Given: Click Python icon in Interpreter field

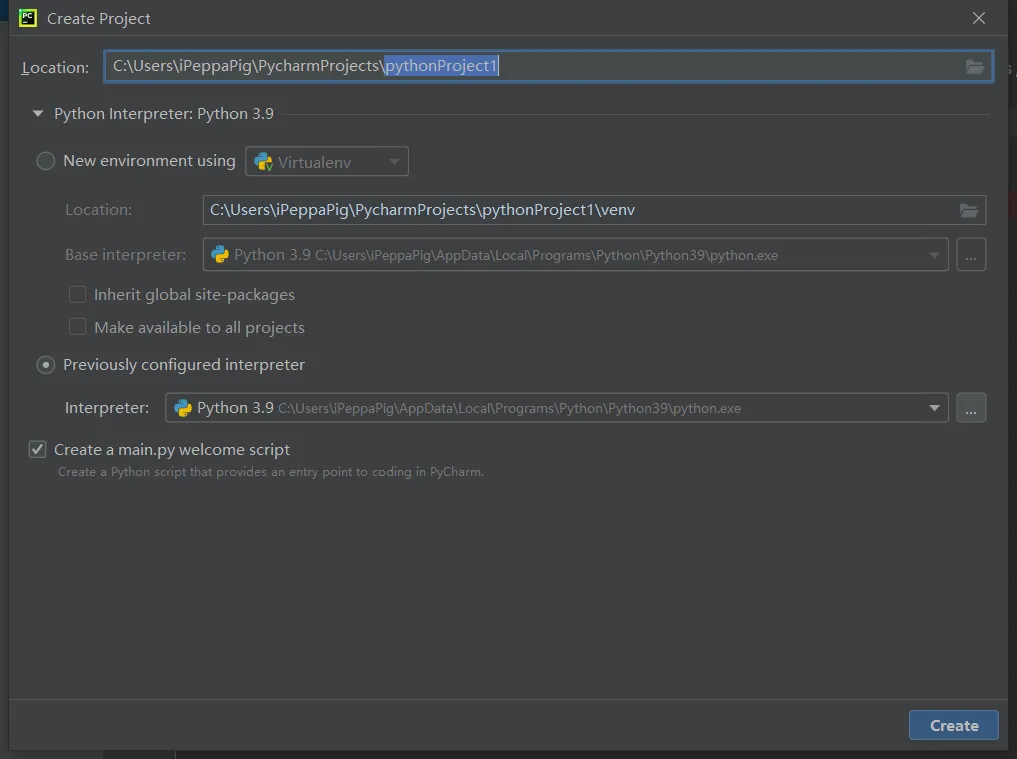Looking at the screenshot, I should (x=183, y=408).
